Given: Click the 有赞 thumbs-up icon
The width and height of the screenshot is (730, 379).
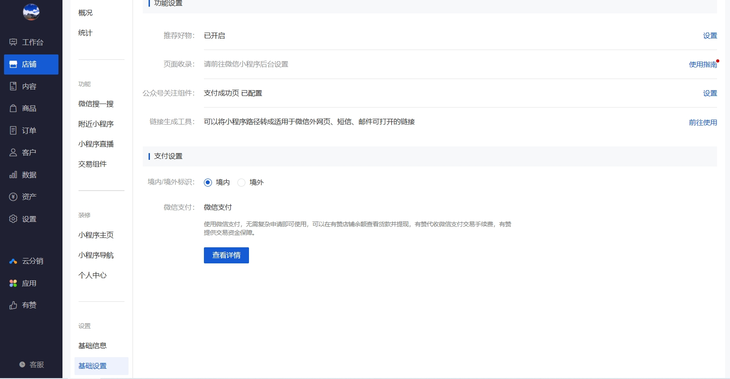Looking at the screenshot, I should click(13, 305).
